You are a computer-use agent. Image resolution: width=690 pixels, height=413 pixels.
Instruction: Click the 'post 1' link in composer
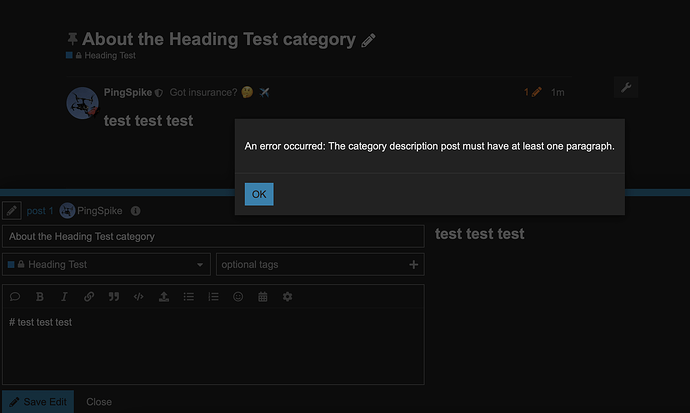(x=40, y=211)
